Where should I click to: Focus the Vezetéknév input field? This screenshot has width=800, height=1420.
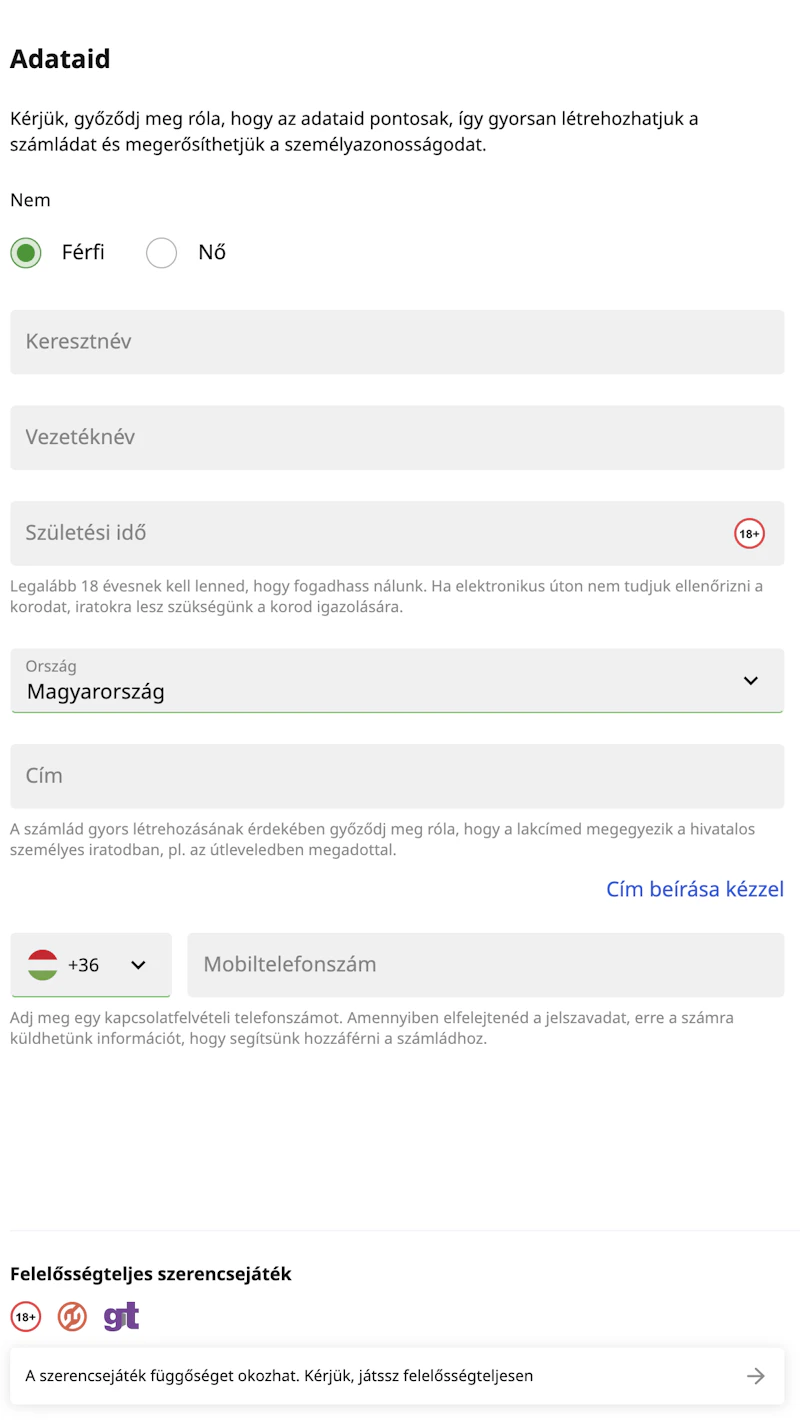pos(397,438)
